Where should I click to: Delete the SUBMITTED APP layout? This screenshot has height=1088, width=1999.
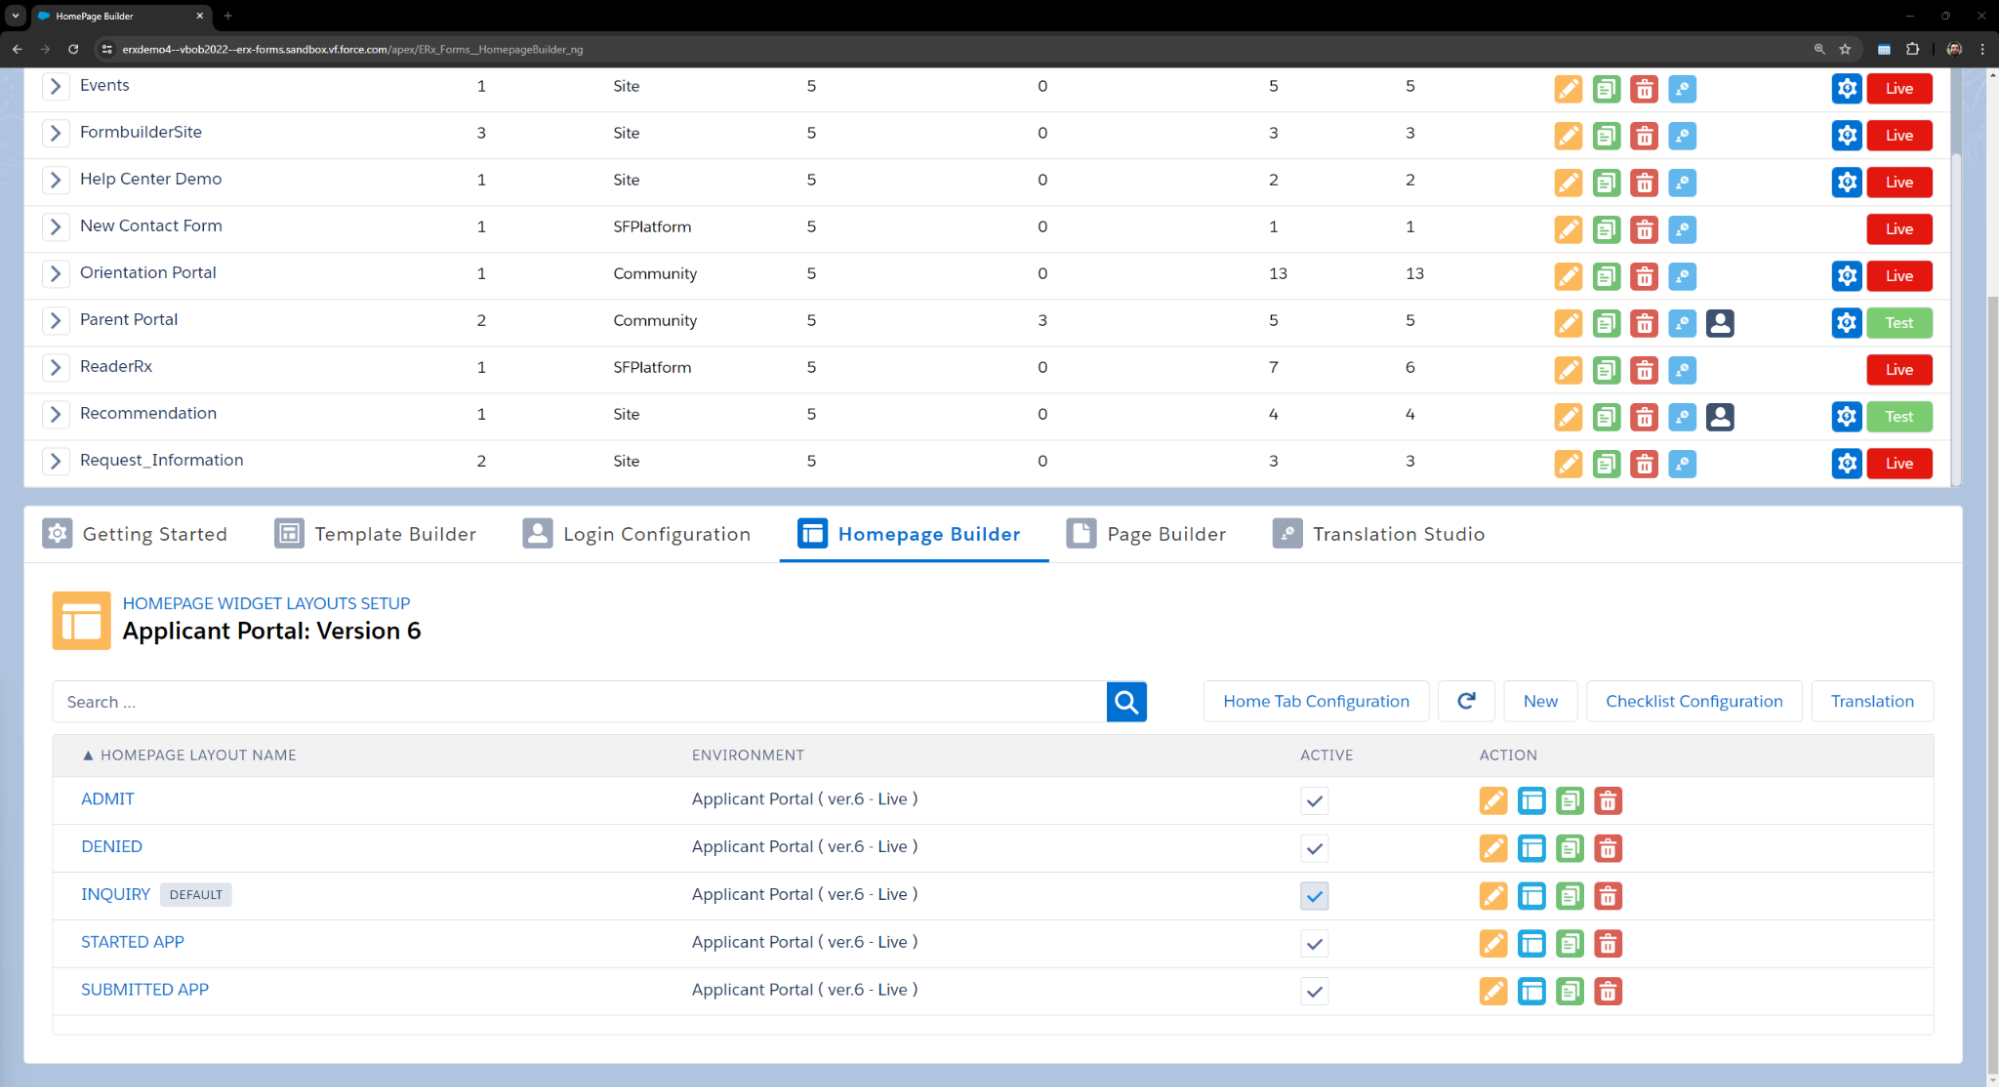(x=1607, y=992)
